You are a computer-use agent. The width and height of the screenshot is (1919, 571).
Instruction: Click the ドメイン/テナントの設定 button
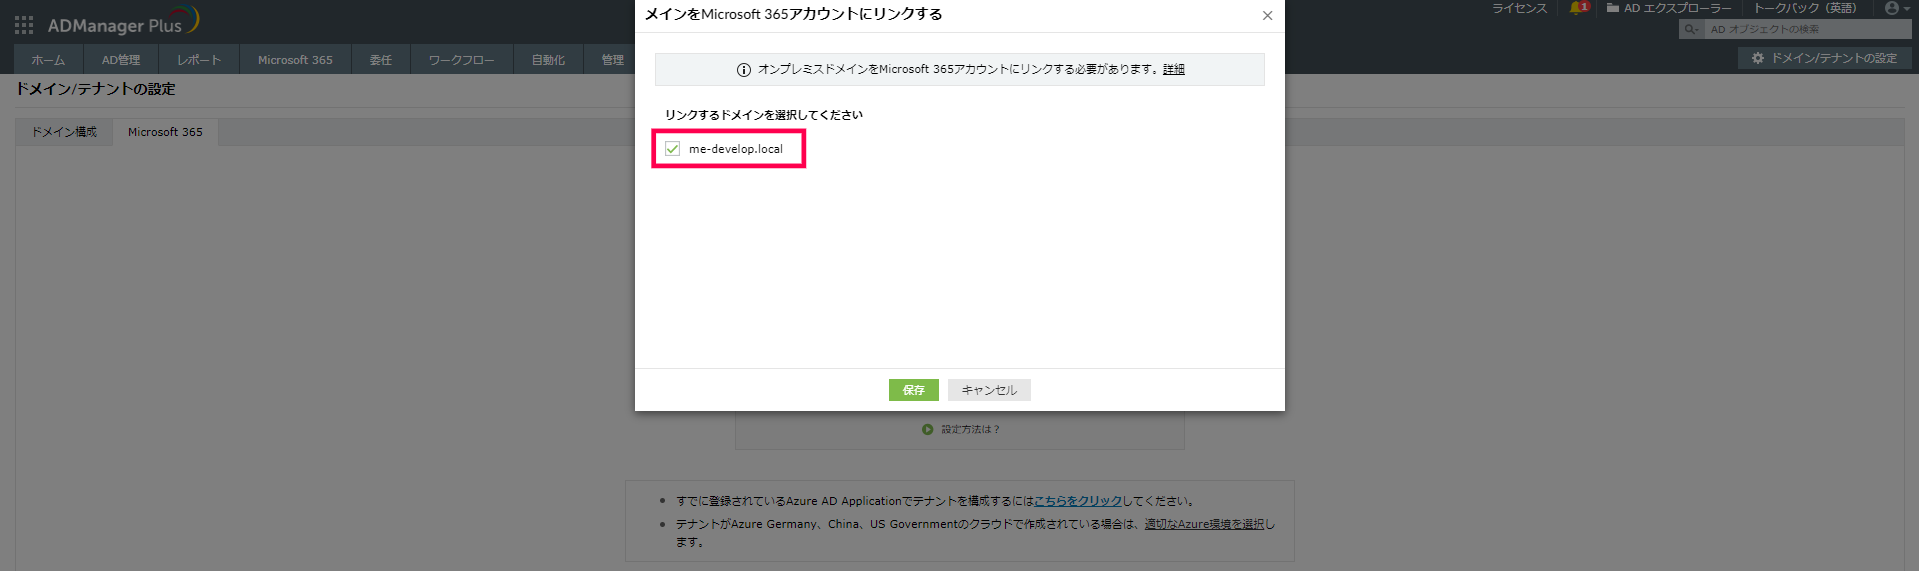1825,58
